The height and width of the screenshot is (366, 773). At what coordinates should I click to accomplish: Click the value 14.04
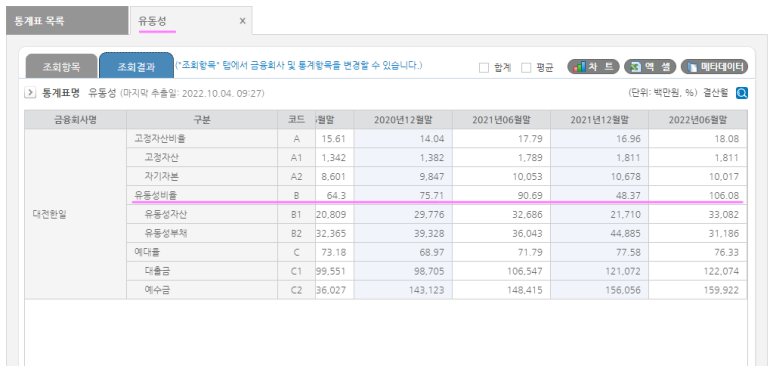coord(432,139)
